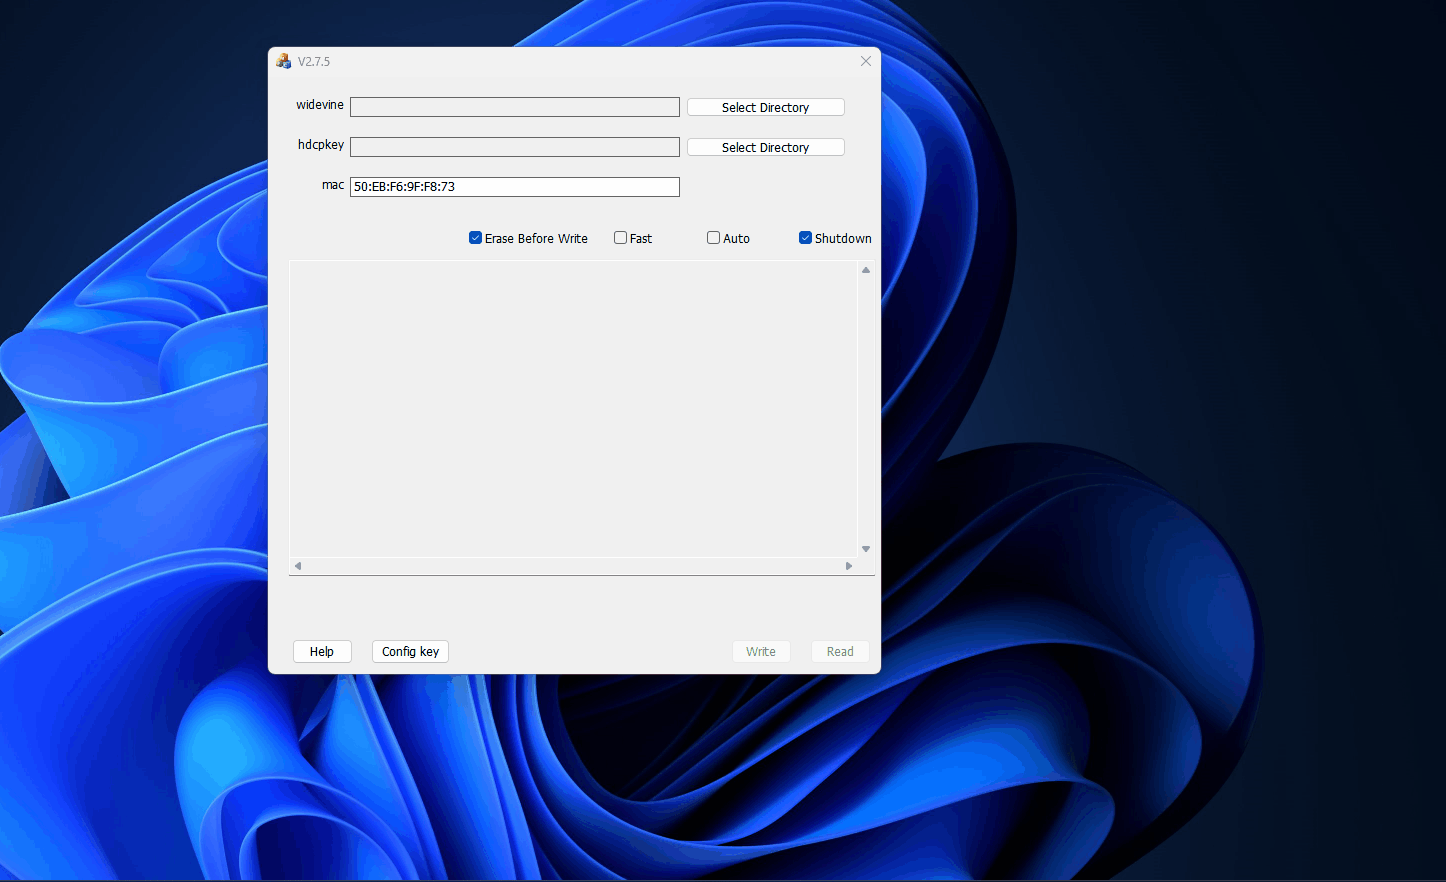1446x882 pixels.
Task: Close the V2.7.5 window
Action: tap(866, 61)
